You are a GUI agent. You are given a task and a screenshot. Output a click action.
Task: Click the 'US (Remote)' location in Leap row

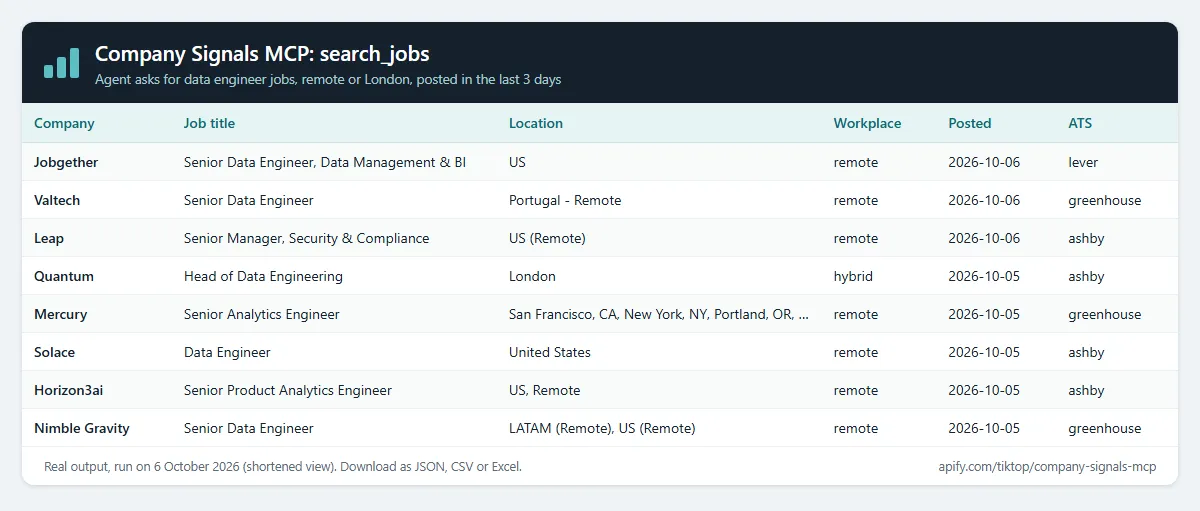click(x=547, y=238)
